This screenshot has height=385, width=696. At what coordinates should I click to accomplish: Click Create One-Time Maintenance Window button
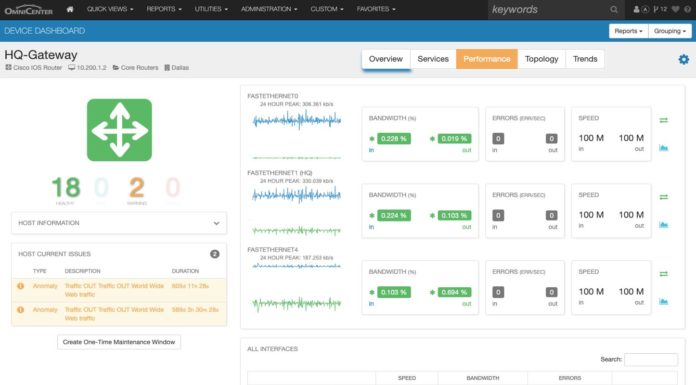coord(119,342)
